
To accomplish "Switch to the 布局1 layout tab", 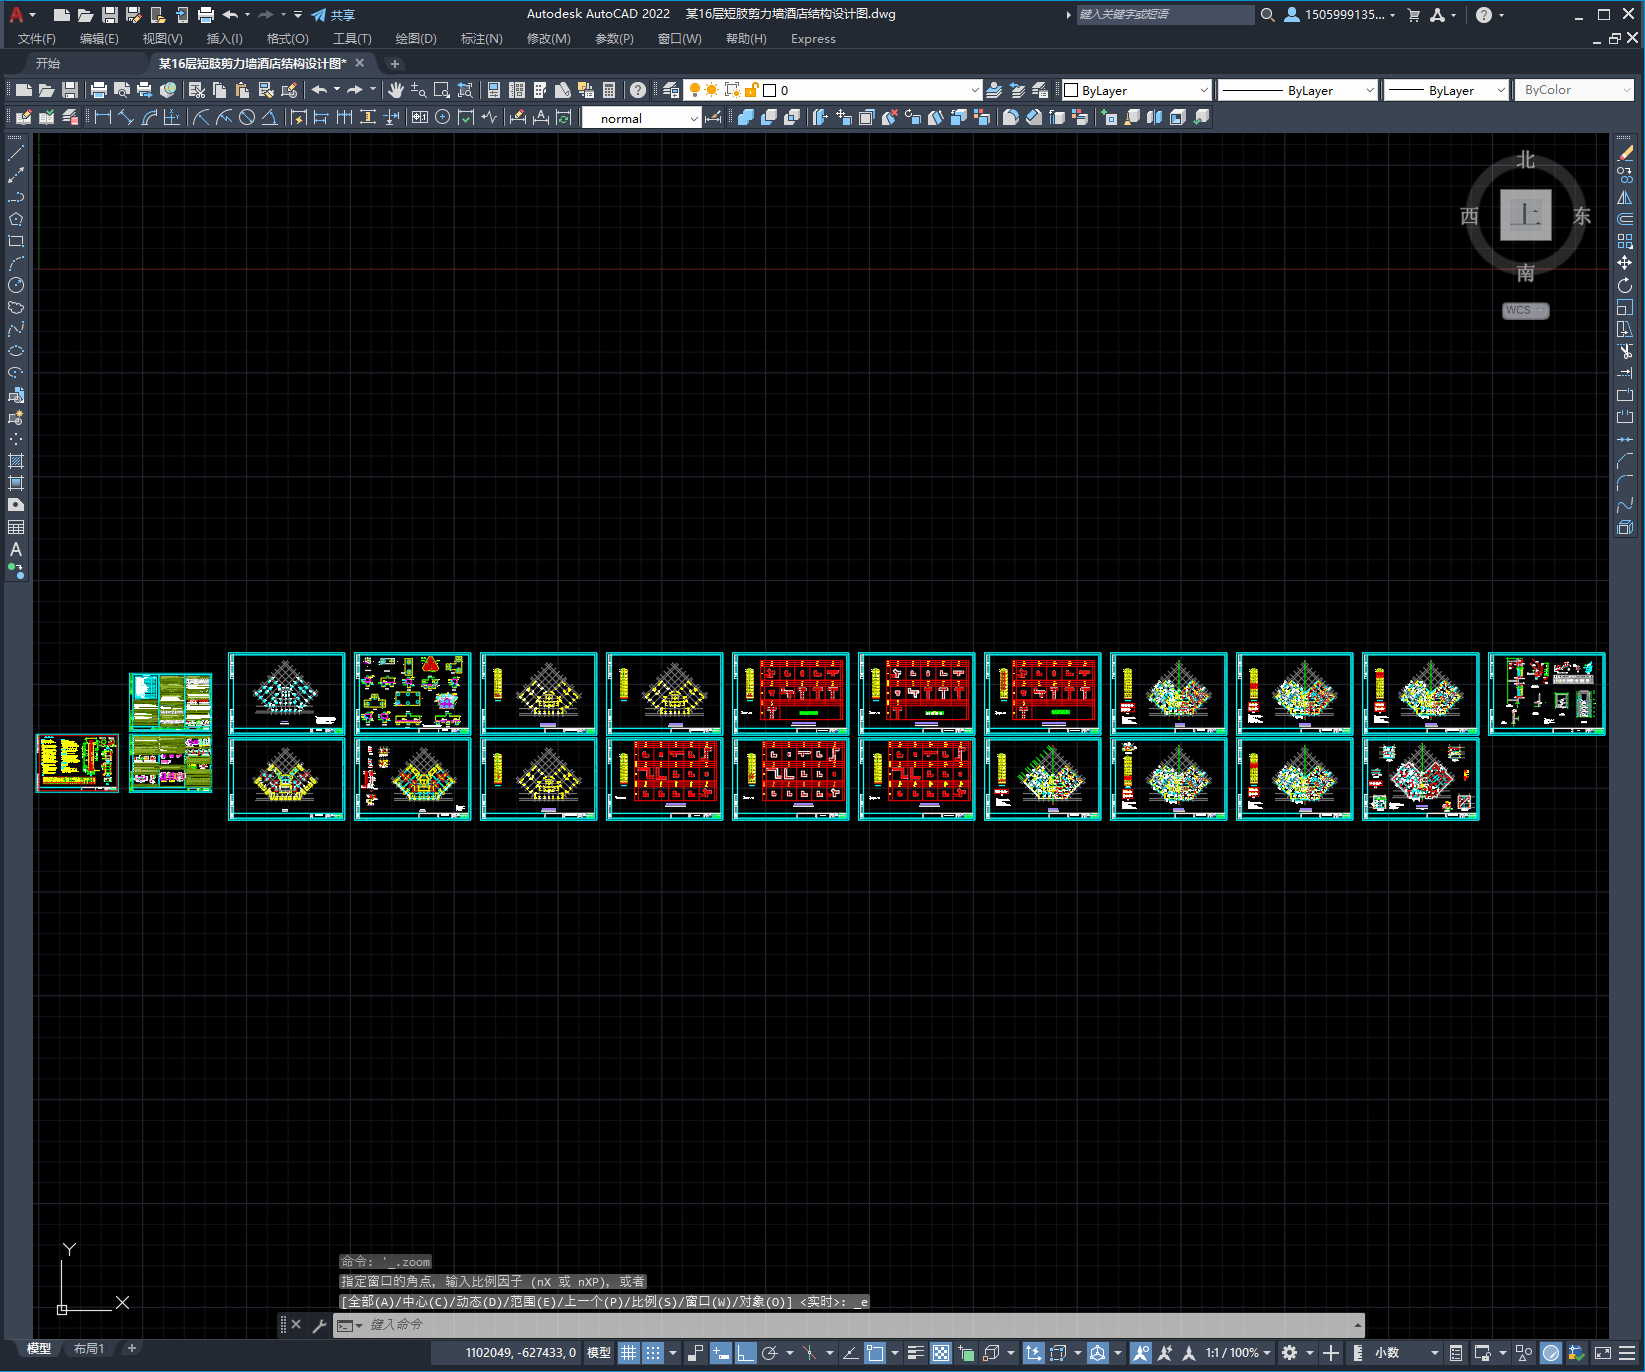I will (x=89, y=1348).
